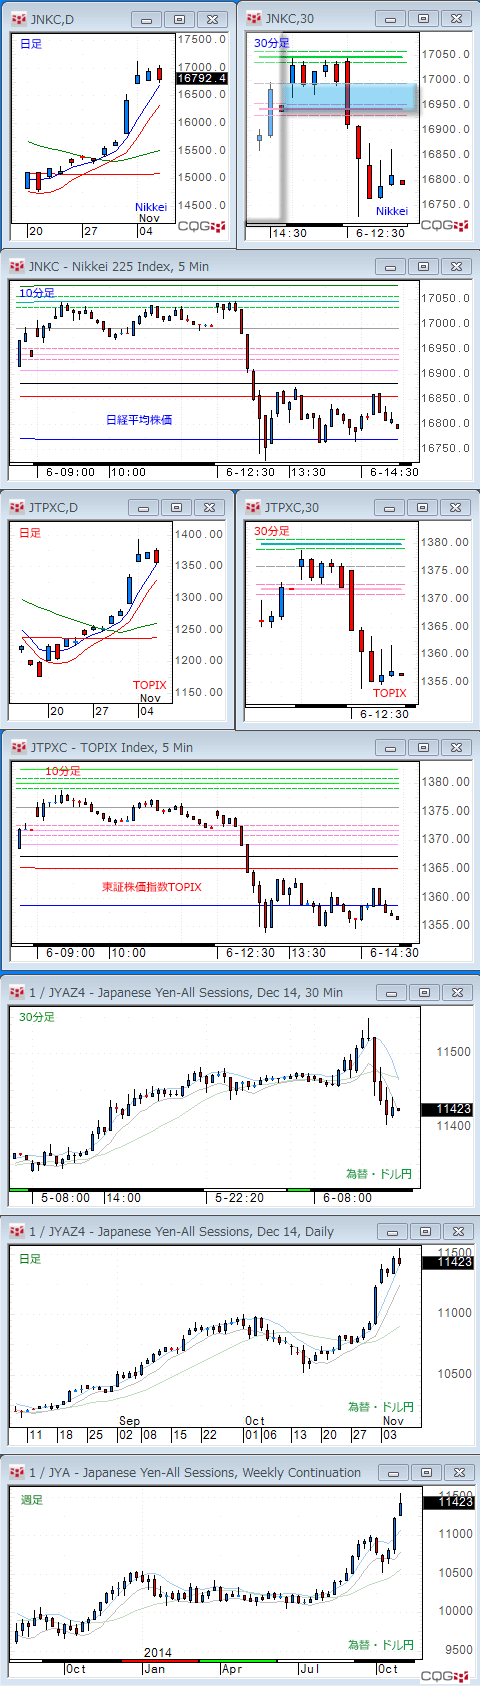The width and height of the screenshot is (480, 1691).
Task: Click the 10分足 label in TOPIX 5 Min chart
Action: click(x=63, y=771)
